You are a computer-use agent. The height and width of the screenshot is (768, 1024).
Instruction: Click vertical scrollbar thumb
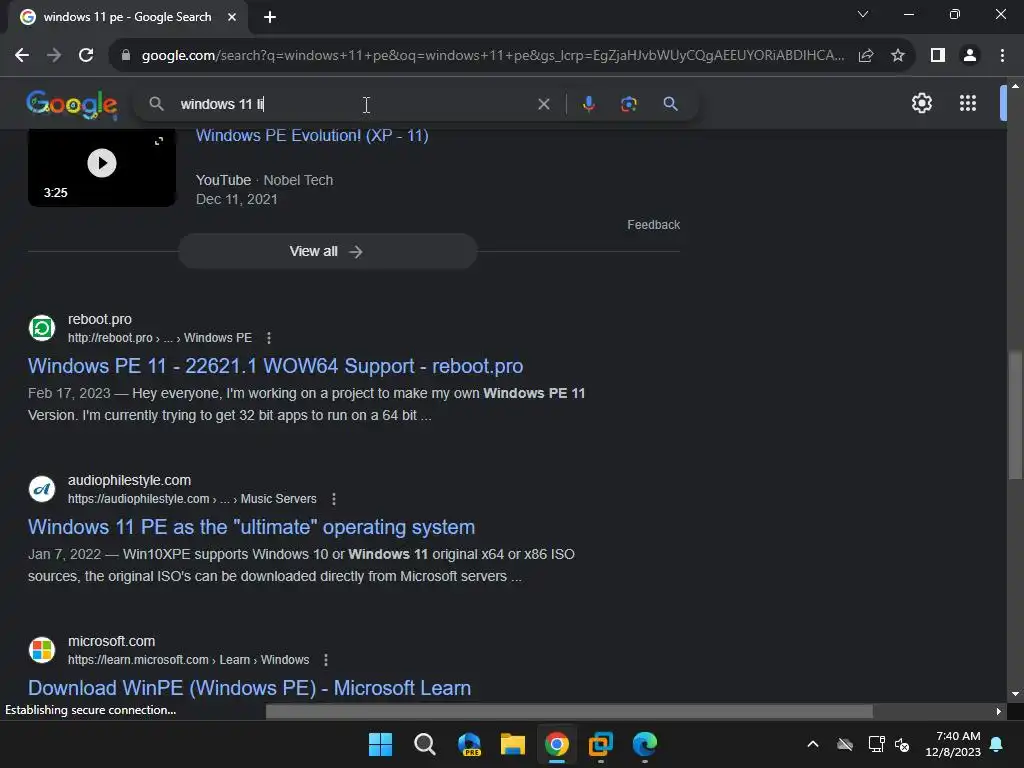click(x=1015, y=415)
